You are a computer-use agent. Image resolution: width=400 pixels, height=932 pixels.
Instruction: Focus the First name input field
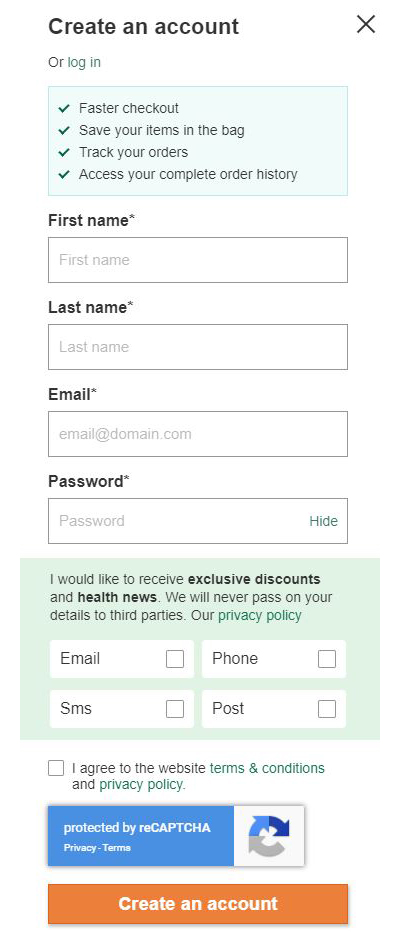198,260
